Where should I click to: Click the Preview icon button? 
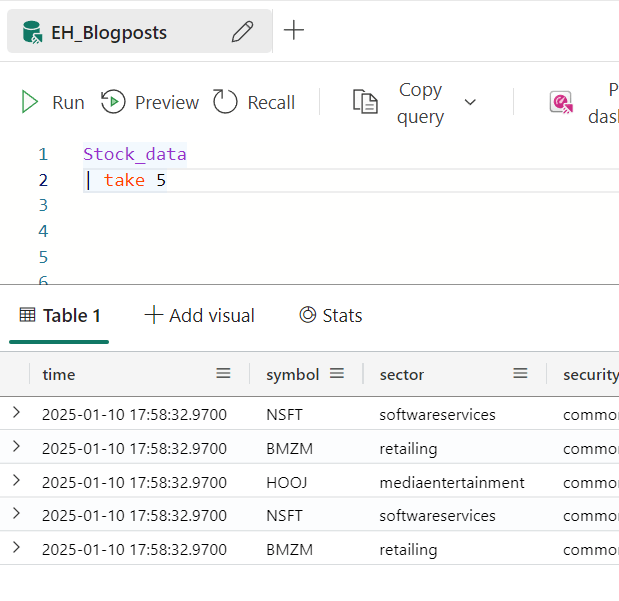coord(113,102)
